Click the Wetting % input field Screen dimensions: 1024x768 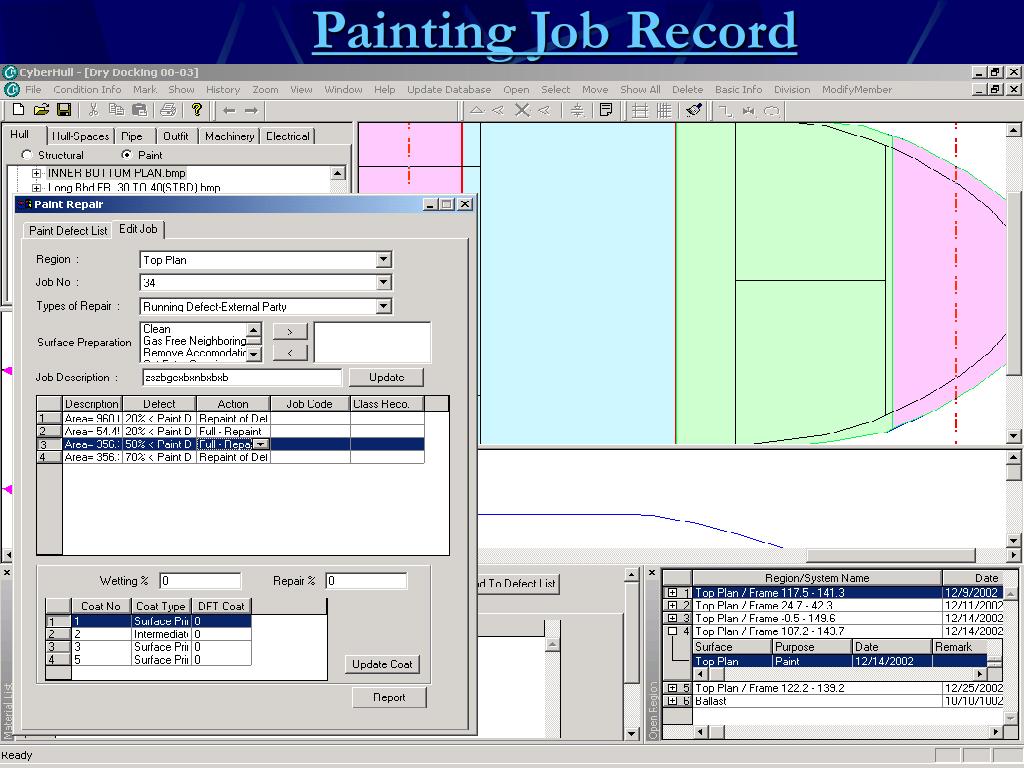tap(200, 581)
